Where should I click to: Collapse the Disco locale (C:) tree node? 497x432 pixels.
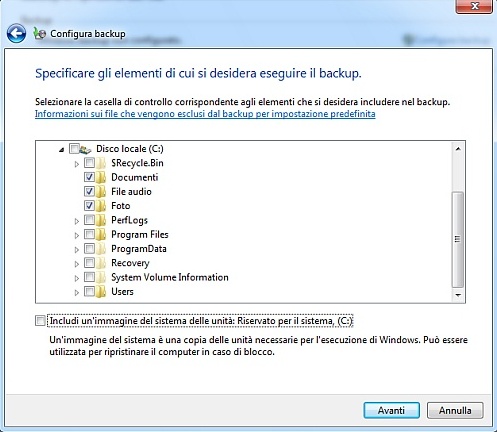(x=61, y=150)
